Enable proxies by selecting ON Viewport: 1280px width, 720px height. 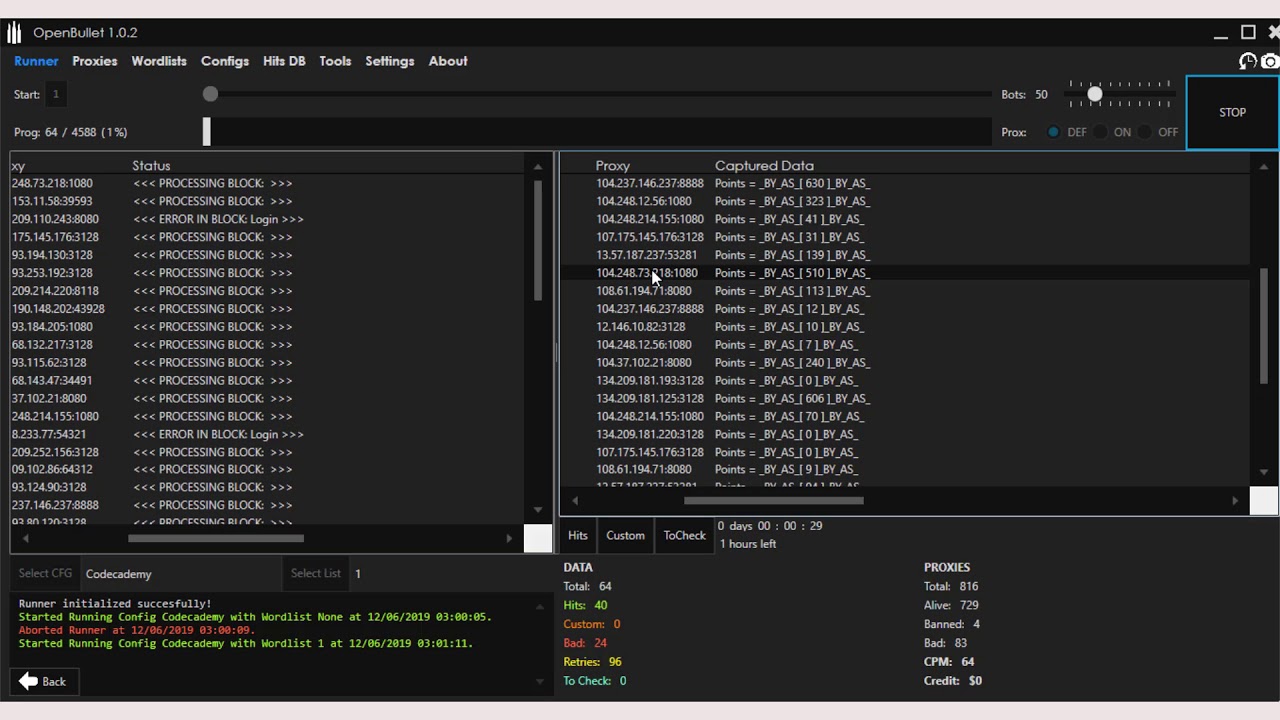(1100, 131)
